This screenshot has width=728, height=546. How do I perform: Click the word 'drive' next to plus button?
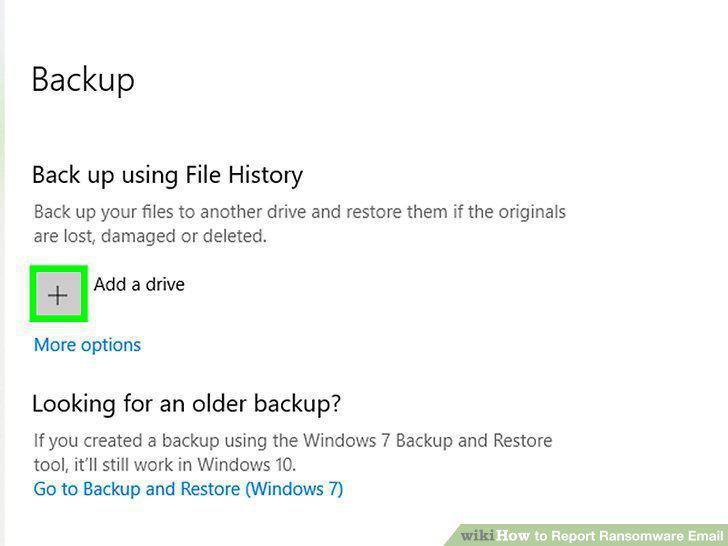click(165, 284)
